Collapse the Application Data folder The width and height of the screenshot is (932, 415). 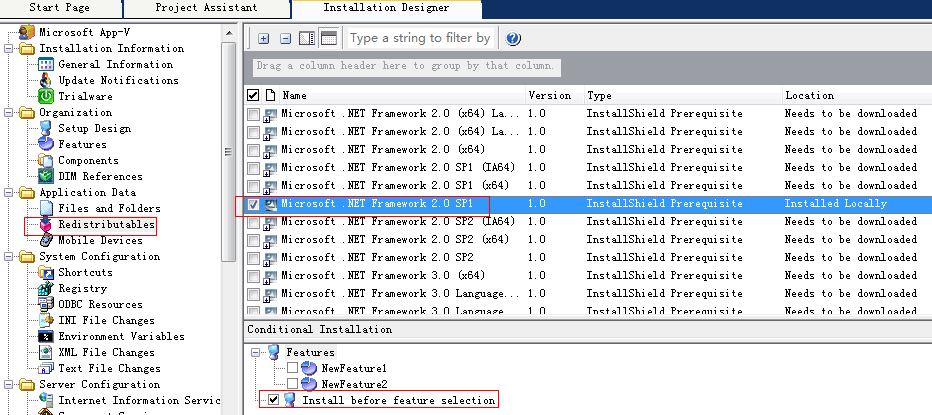8,193
